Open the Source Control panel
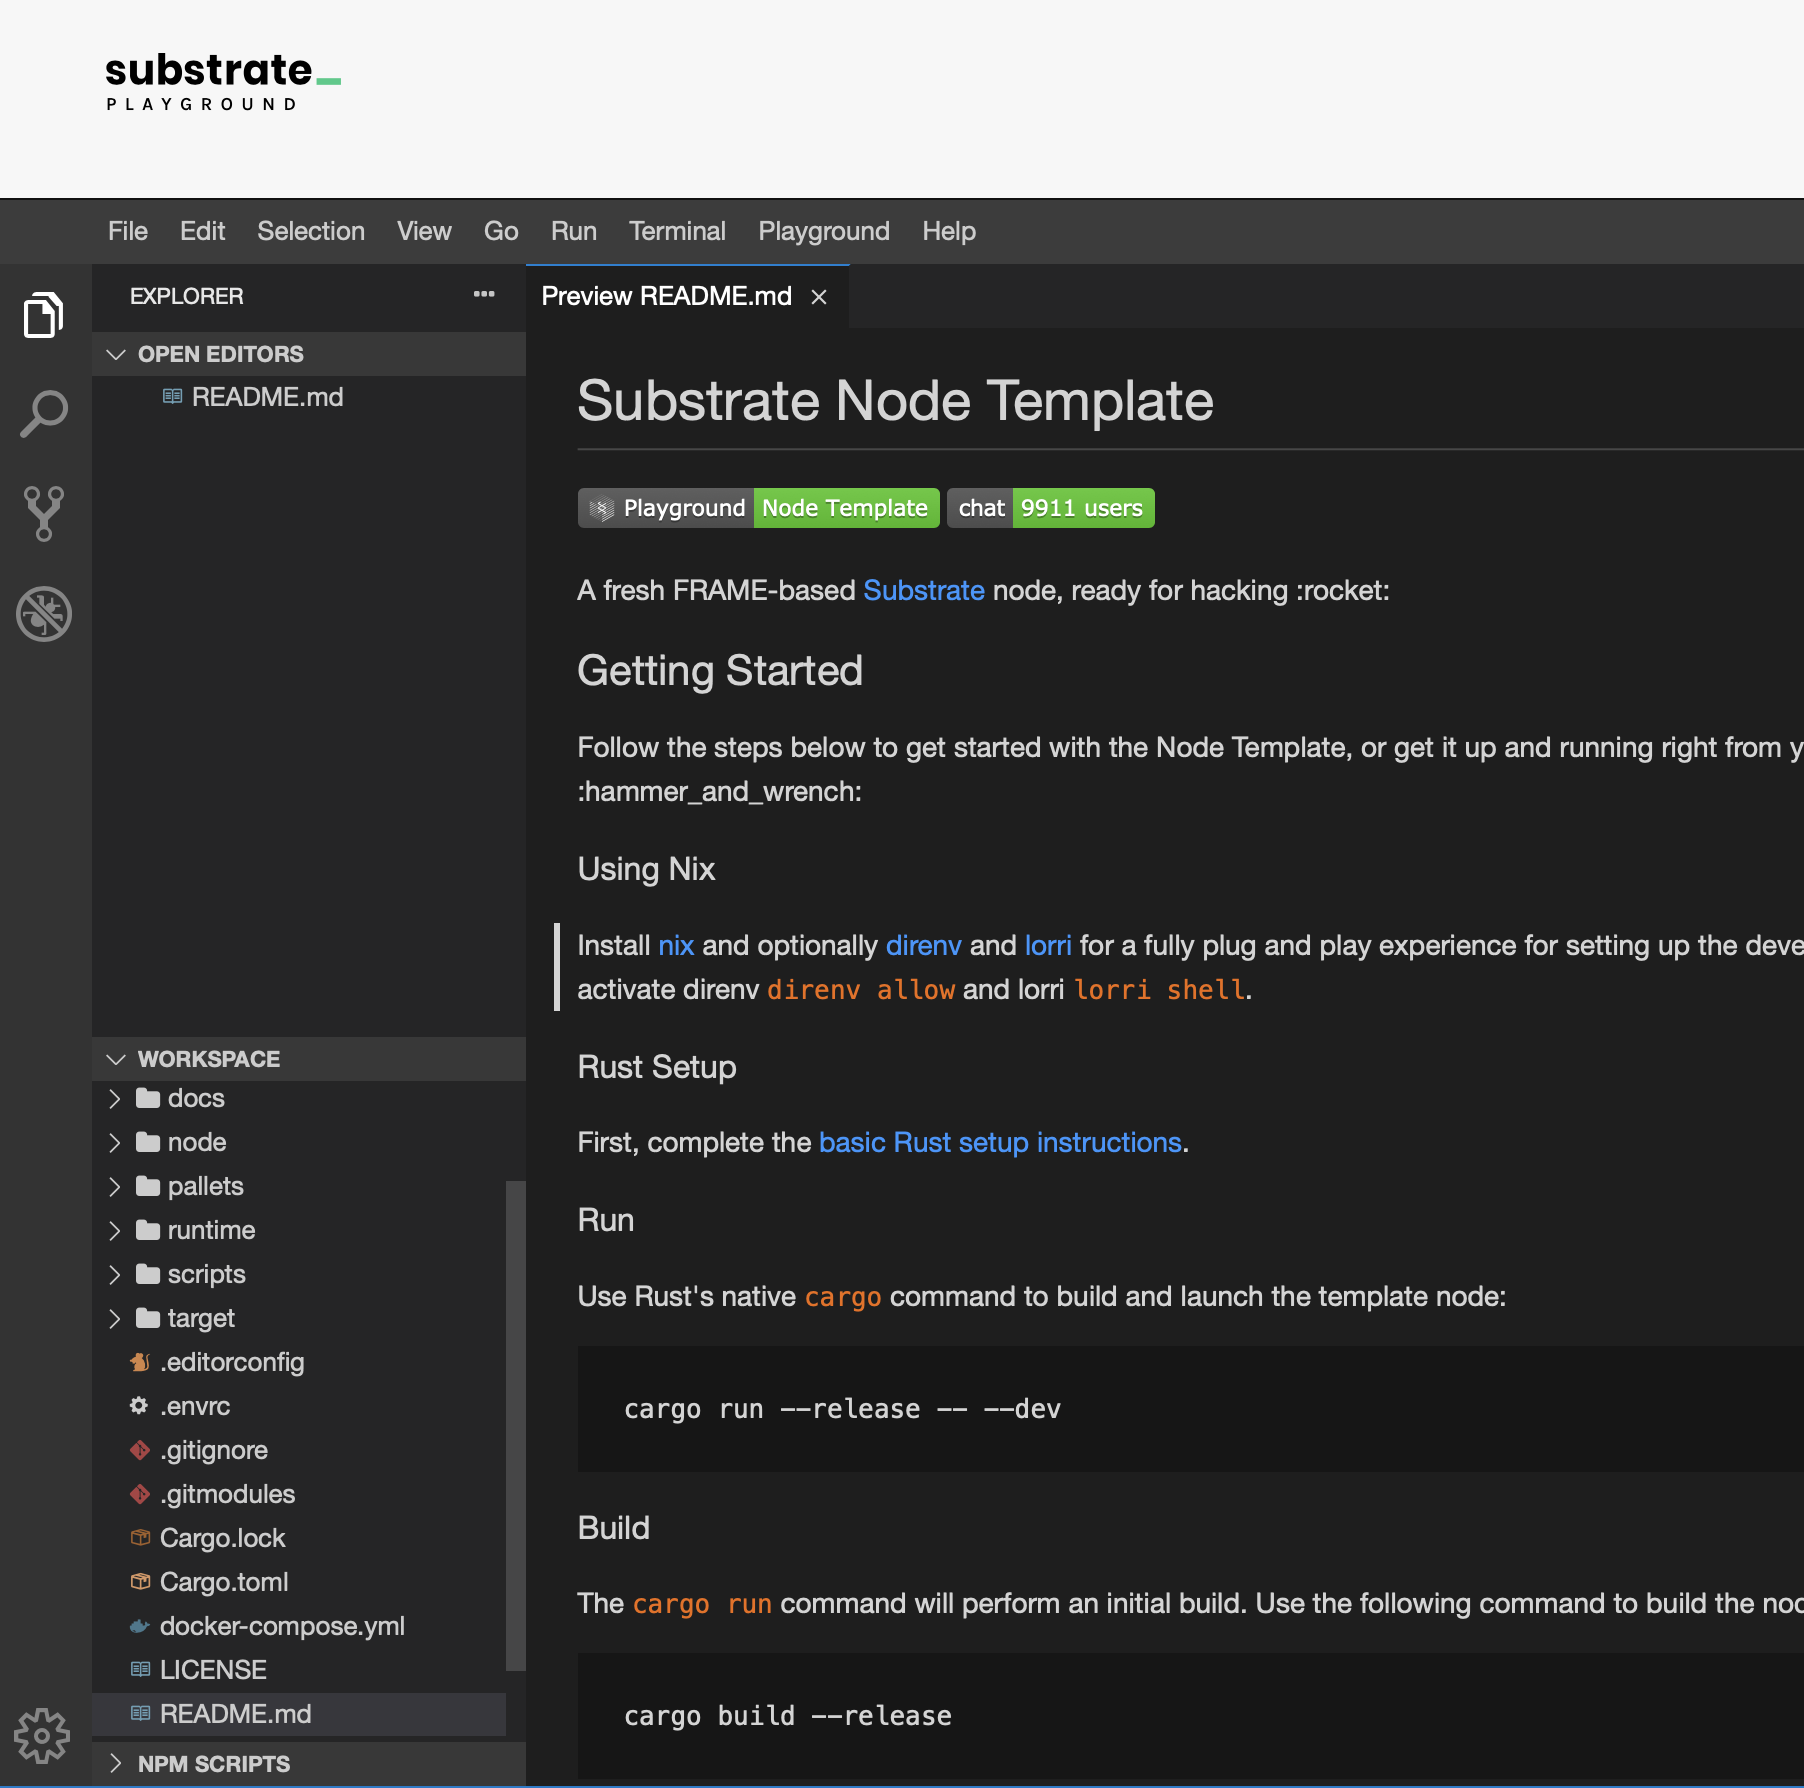1804x1788 pixels. [44, 513]
